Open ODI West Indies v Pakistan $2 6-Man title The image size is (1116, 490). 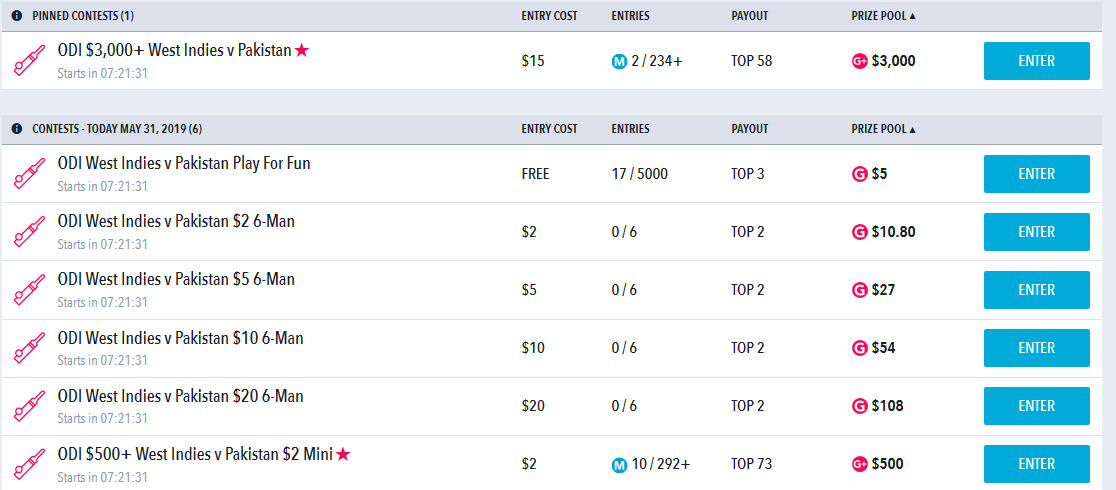click(176, 221)
